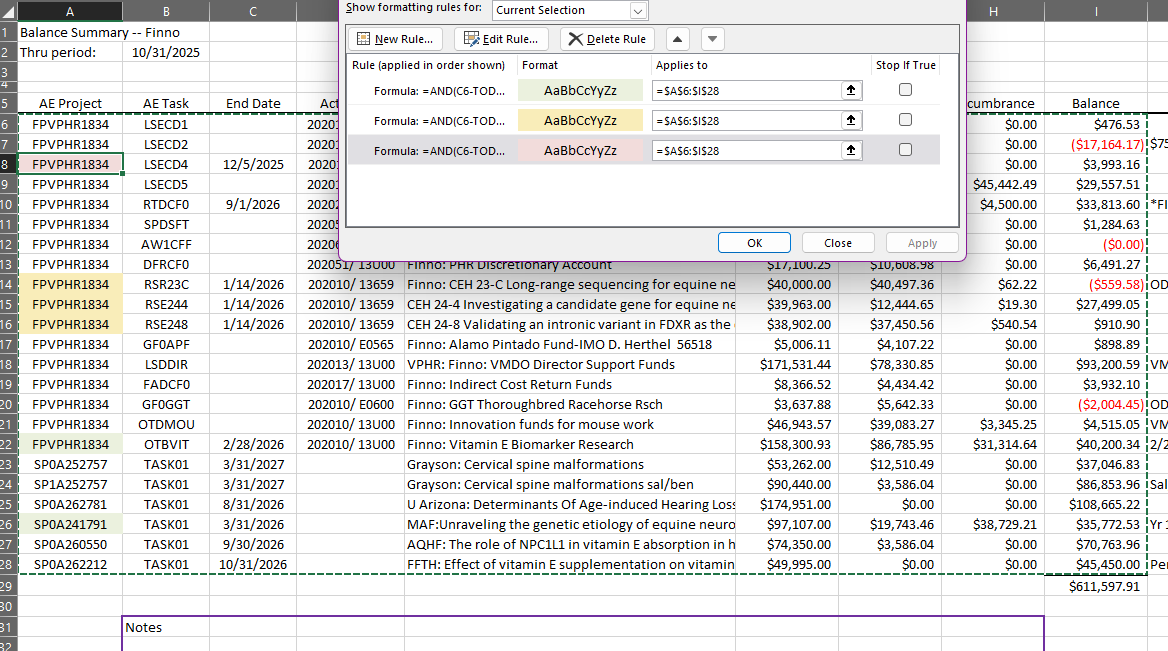Screen dimensions: 1168x651
Task: Click amount cell $171,531.44
Action: click(x=787, y=364)
